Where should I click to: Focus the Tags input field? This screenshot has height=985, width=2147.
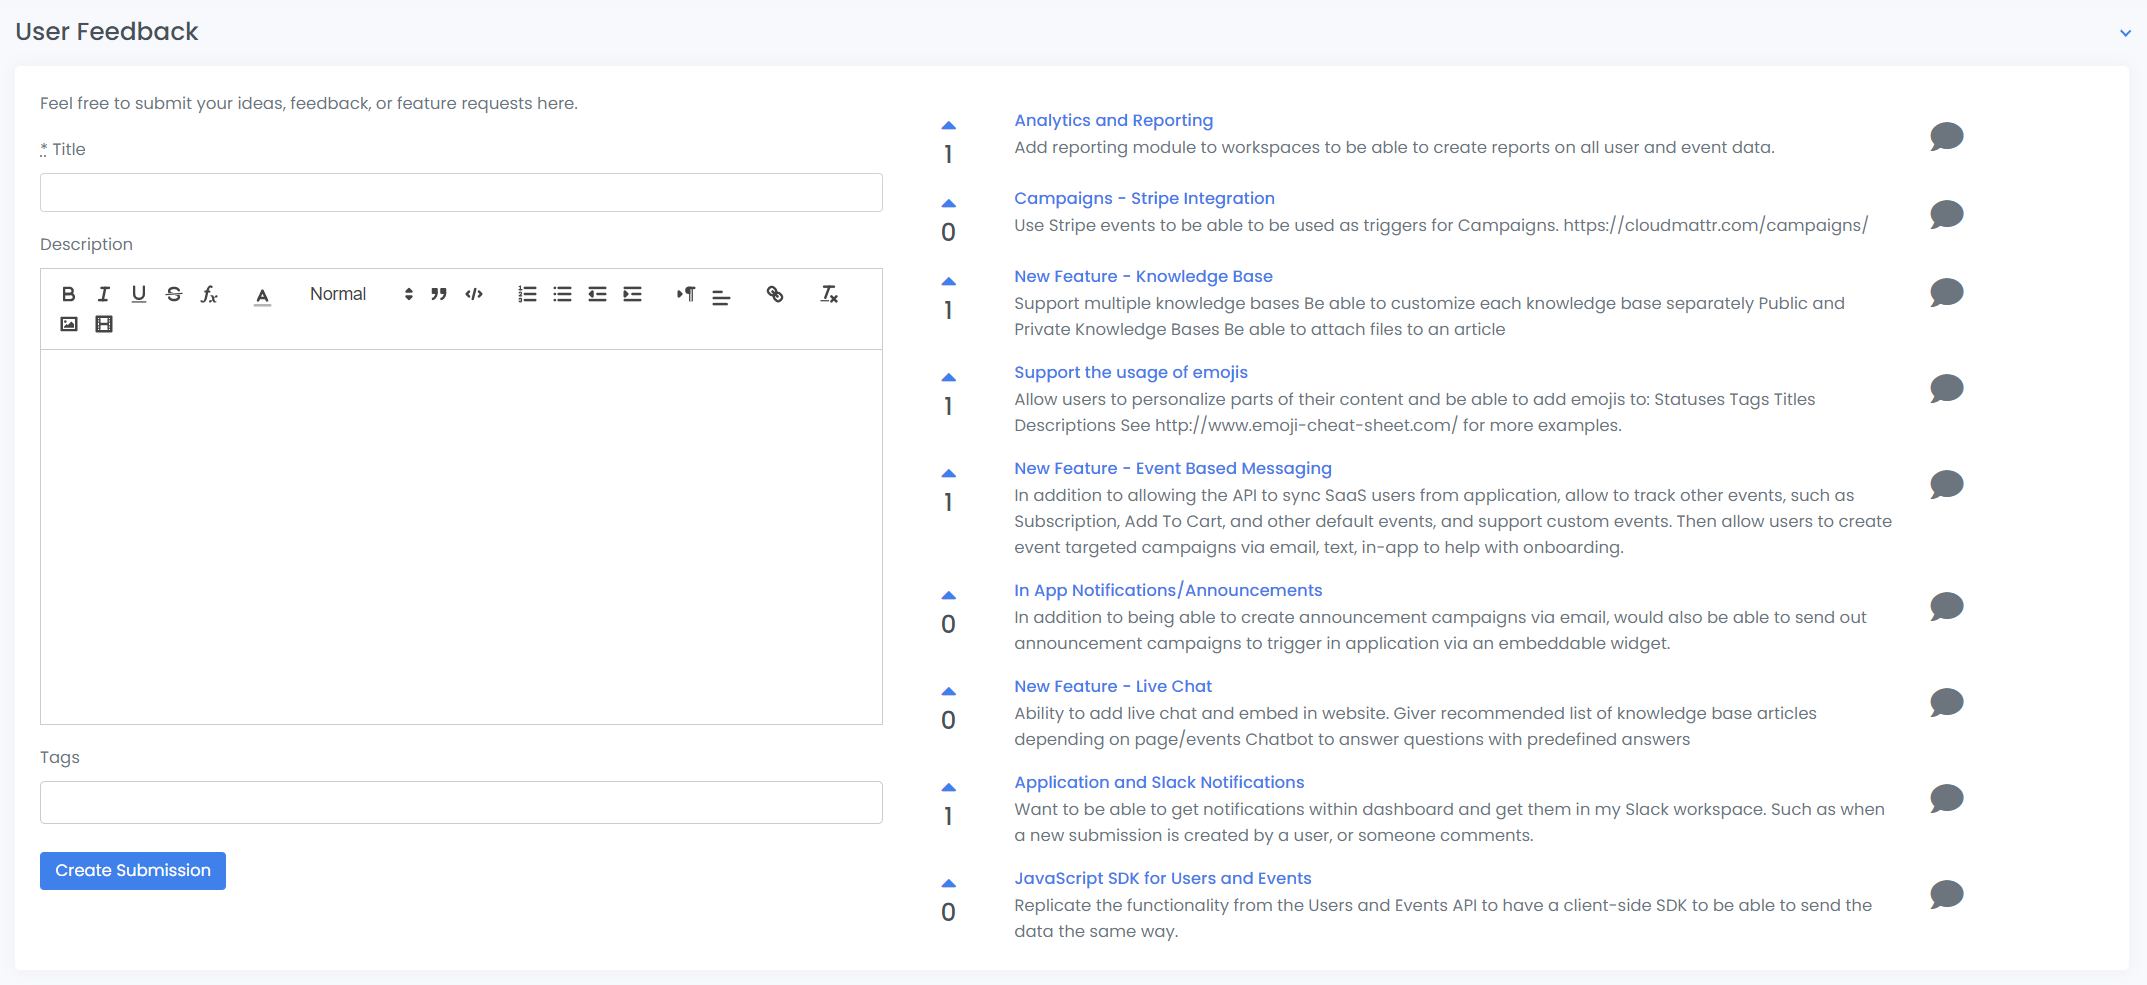coord(461,803)
